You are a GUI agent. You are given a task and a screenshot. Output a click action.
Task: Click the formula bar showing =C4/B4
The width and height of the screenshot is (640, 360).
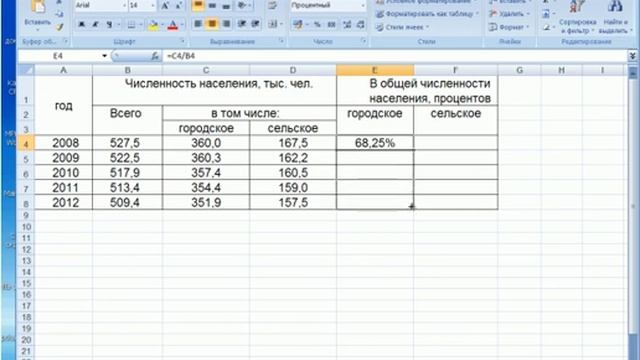[x=395, y=56]
